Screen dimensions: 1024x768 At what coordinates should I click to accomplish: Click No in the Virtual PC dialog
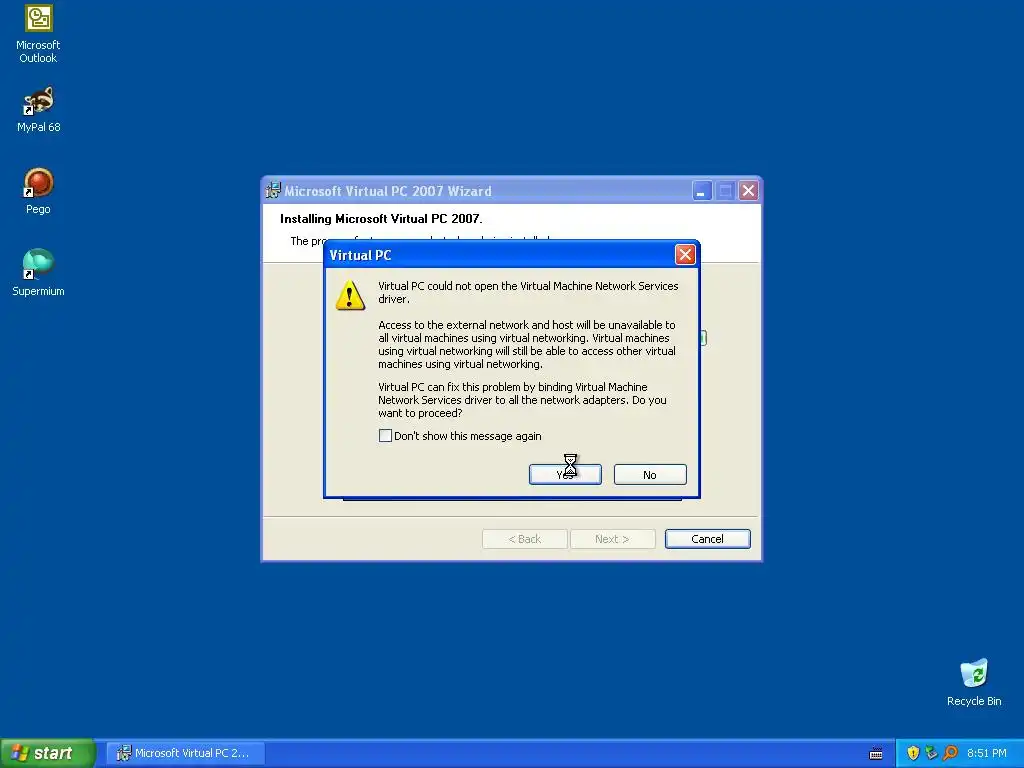pos(650,475)
